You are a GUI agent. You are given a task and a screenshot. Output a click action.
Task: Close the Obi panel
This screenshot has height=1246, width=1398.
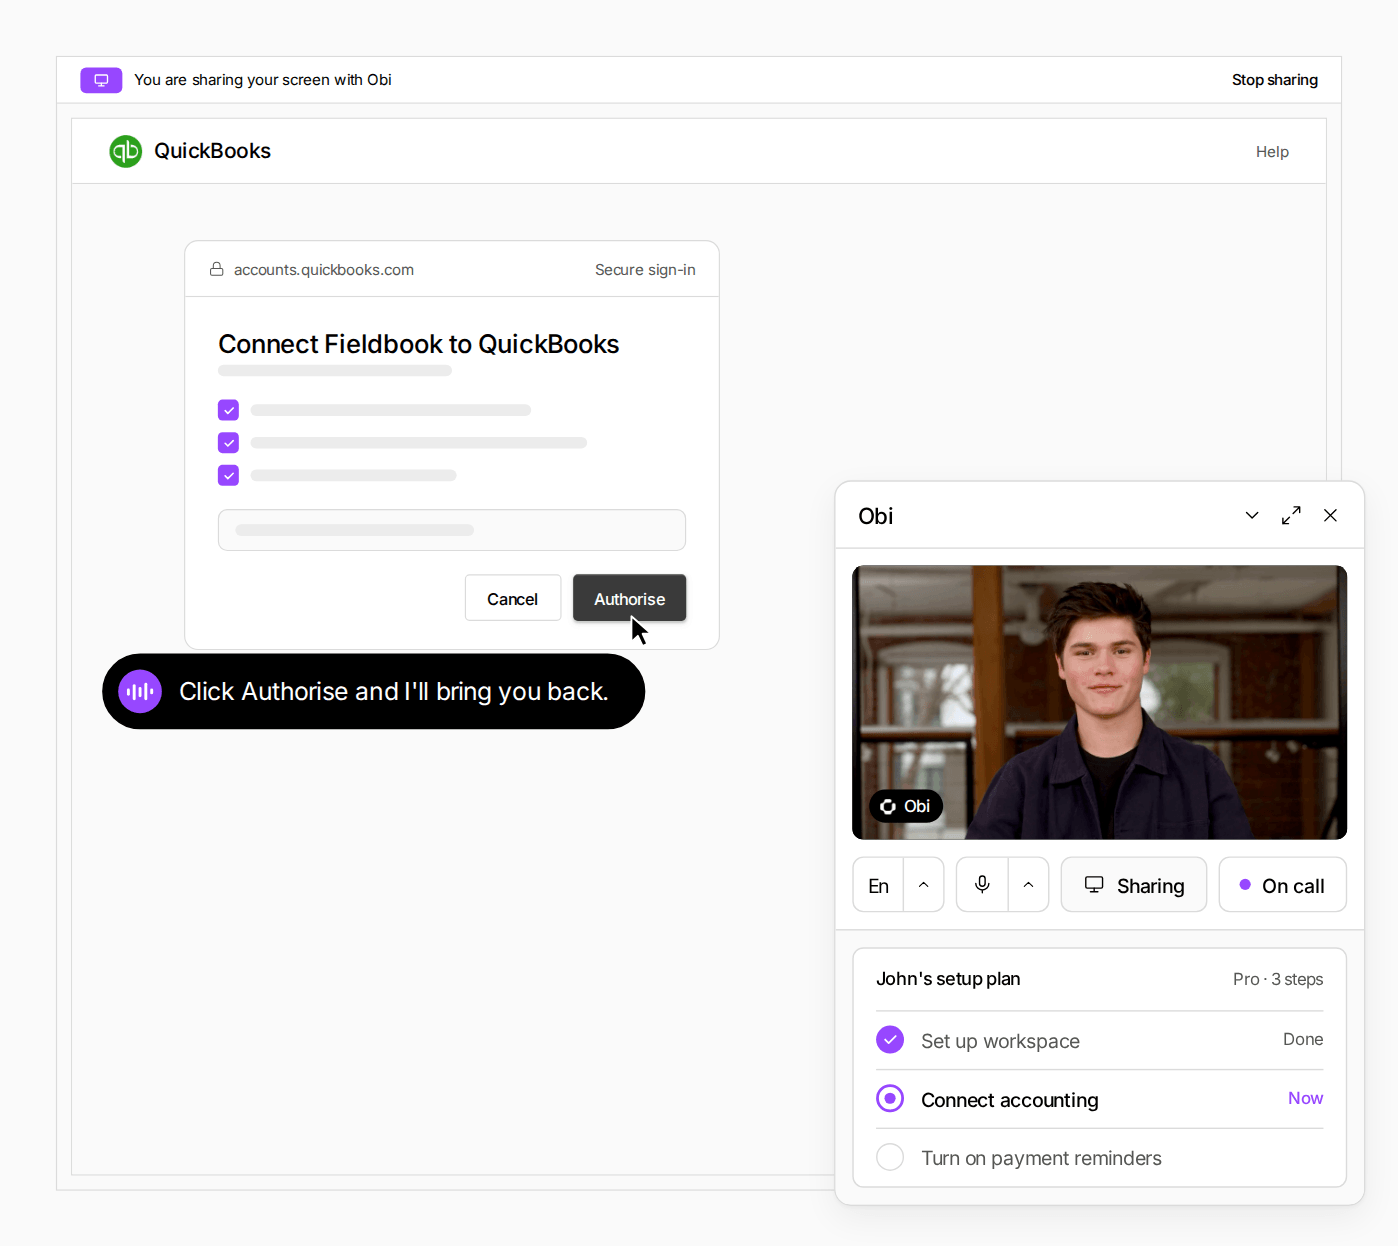(1330, 515)
